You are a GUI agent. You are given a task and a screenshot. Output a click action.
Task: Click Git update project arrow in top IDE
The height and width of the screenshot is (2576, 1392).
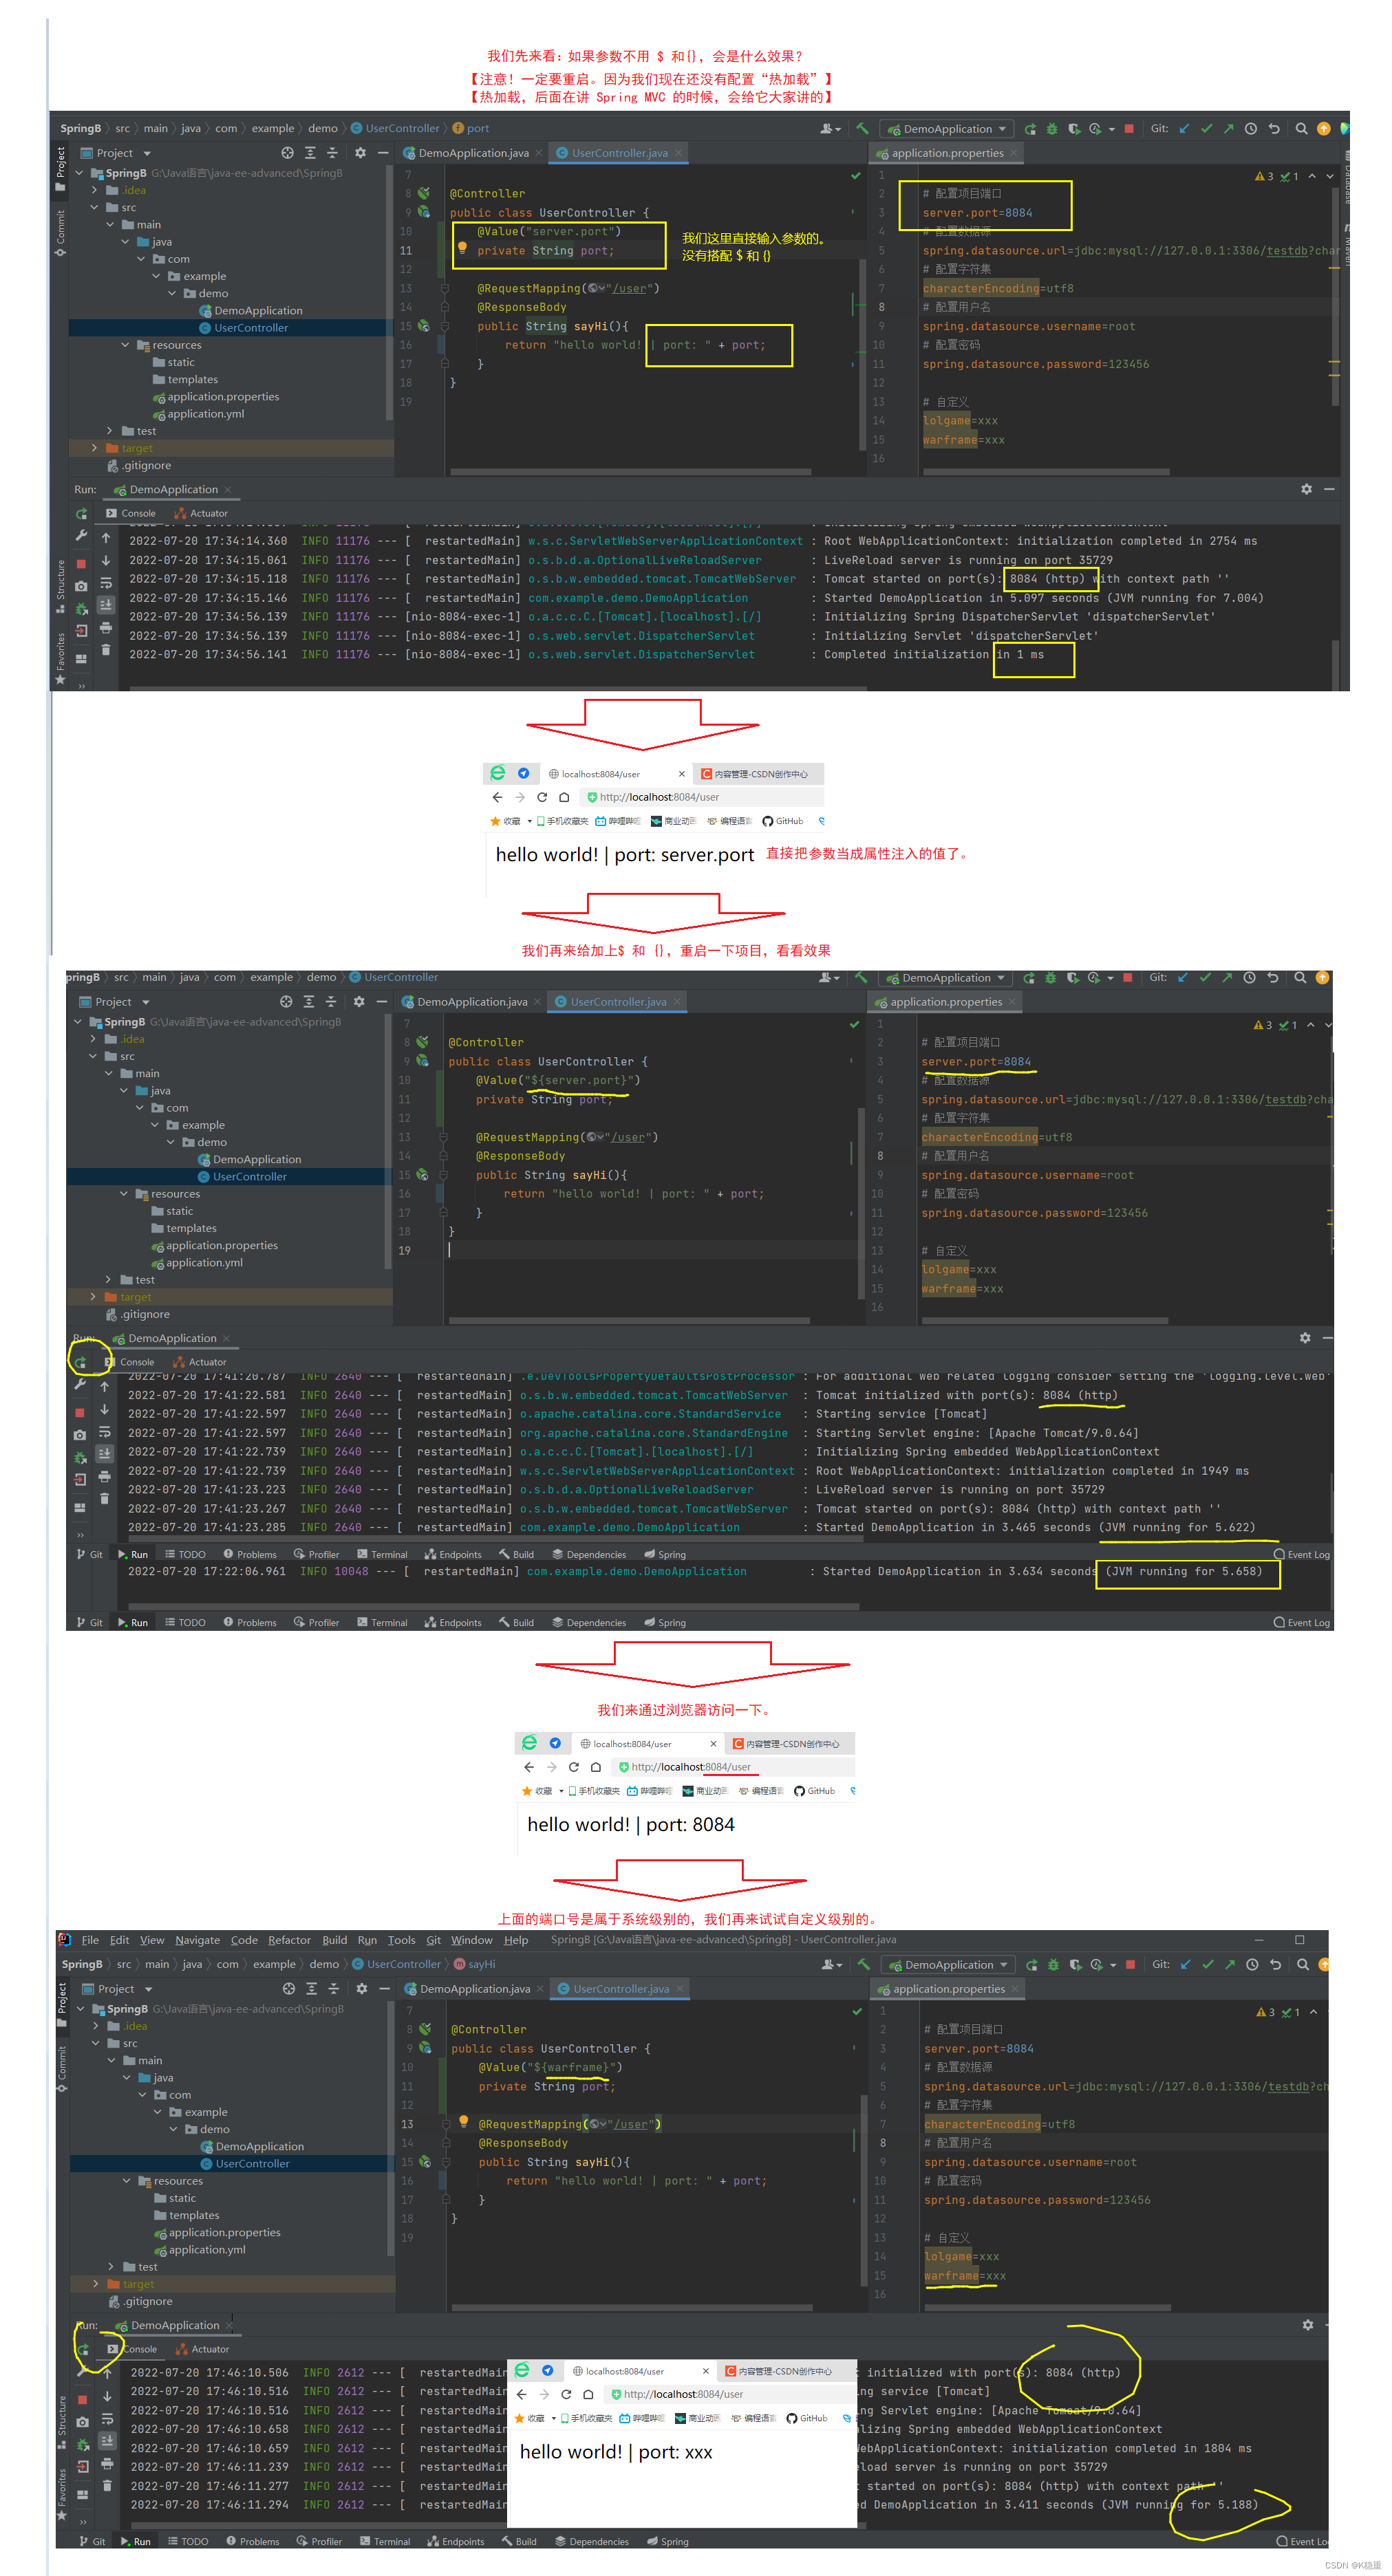coord(1185,128)
